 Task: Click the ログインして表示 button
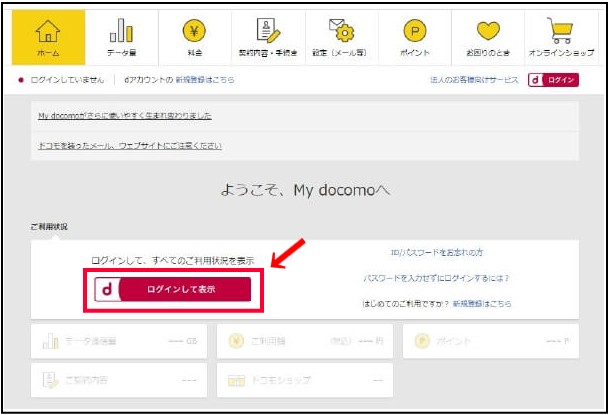coord(173,289)
